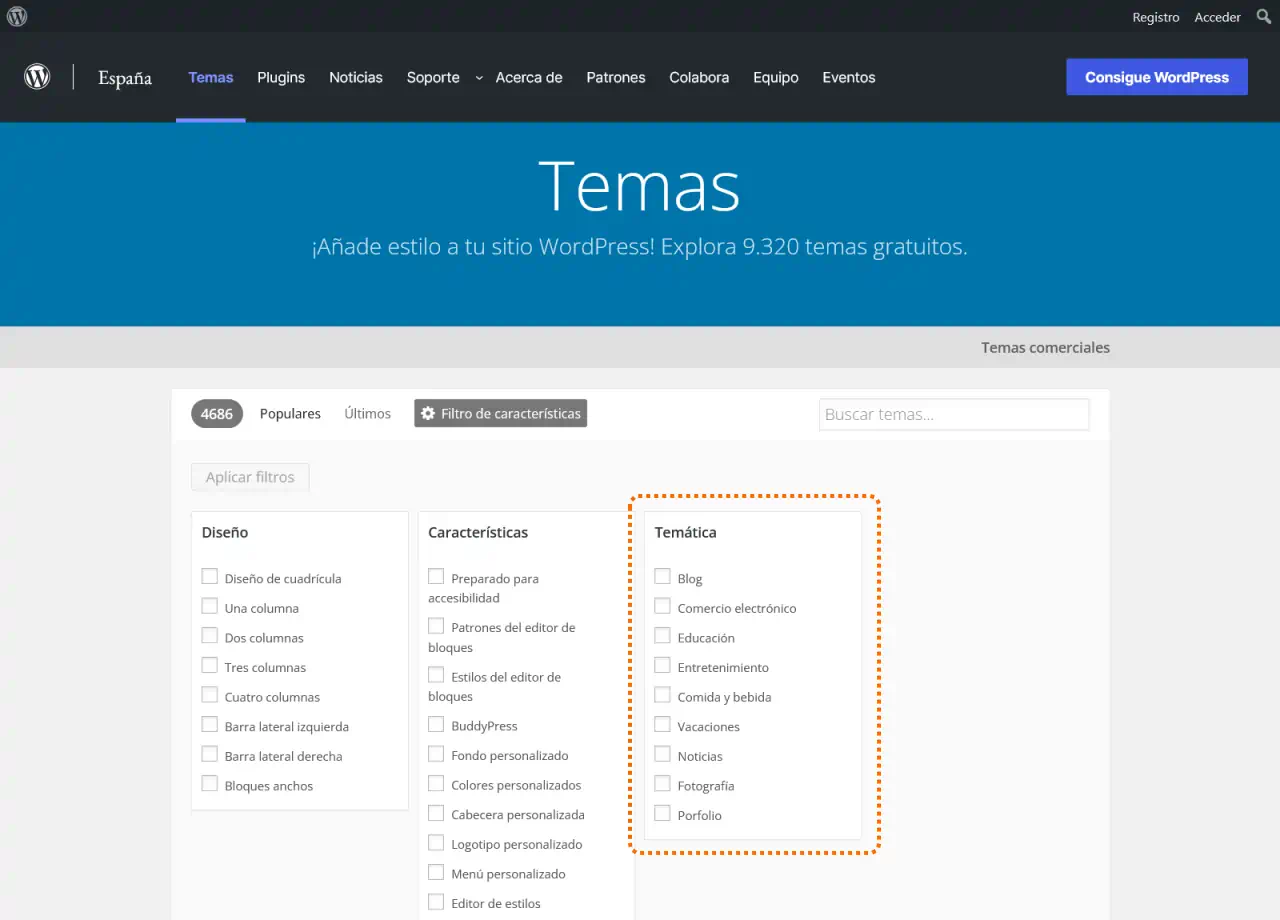Check the Cabecera personalizada checkbox

click(x=436, y=813)
